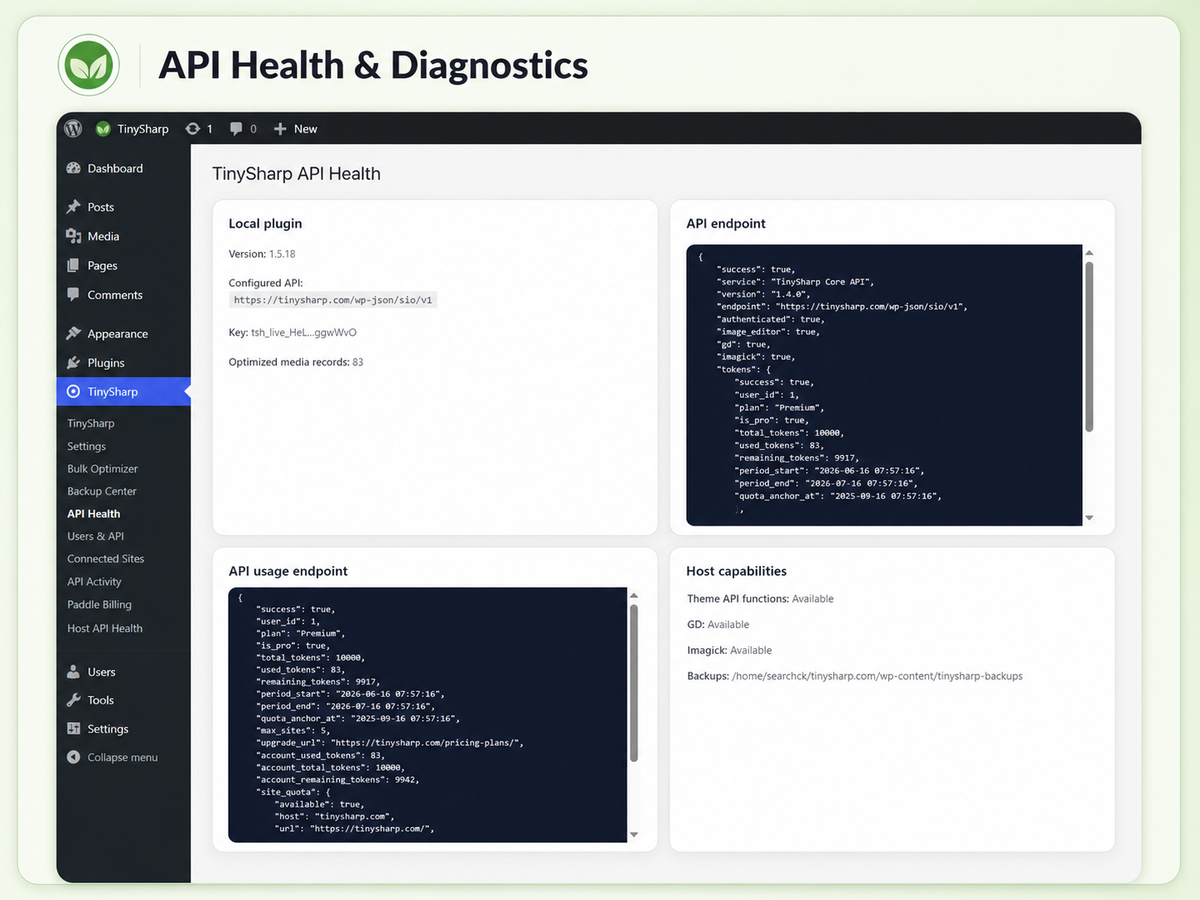1200x900 pixels.
Task: Click the API usage endpoint scrollbar thumb
Action: [x=634, y=683]
